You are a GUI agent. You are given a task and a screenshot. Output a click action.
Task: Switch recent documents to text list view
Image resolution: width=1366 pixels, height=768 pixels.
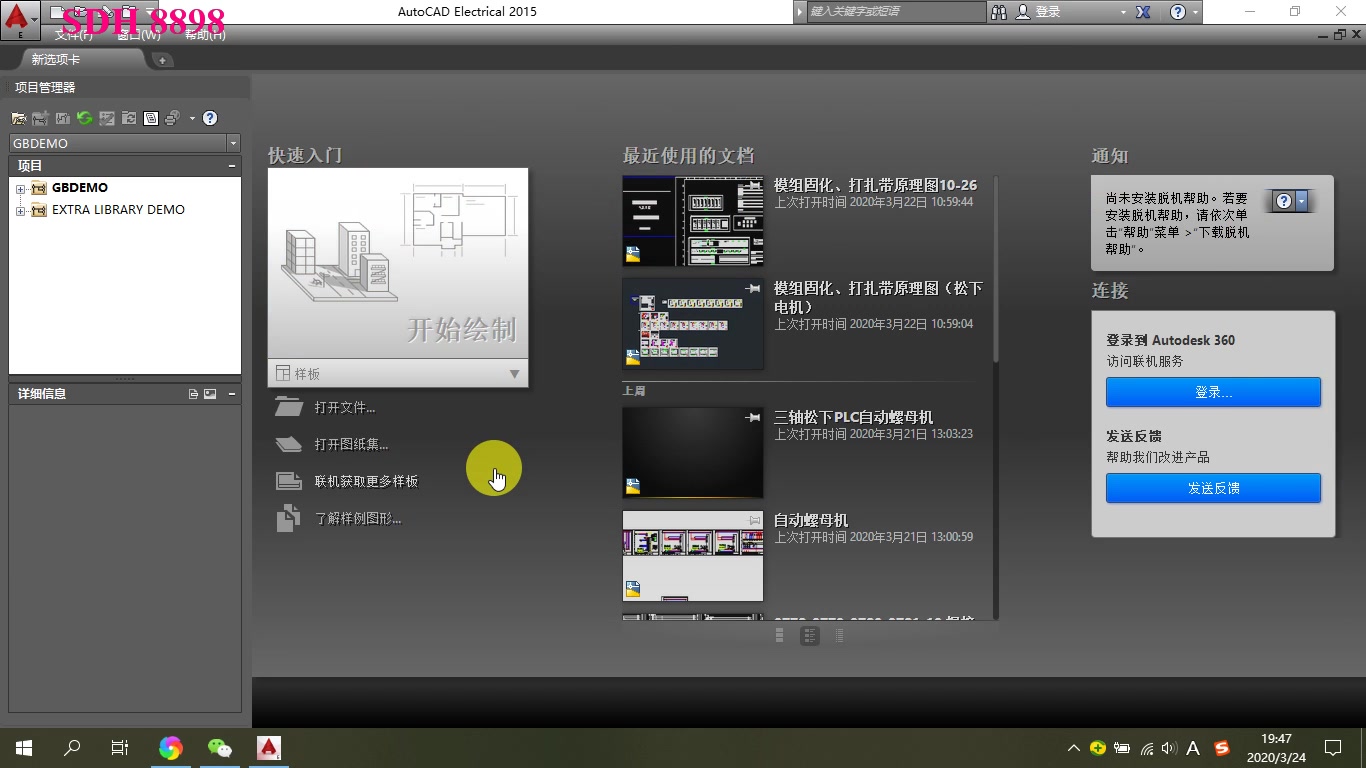pos(840,635)
